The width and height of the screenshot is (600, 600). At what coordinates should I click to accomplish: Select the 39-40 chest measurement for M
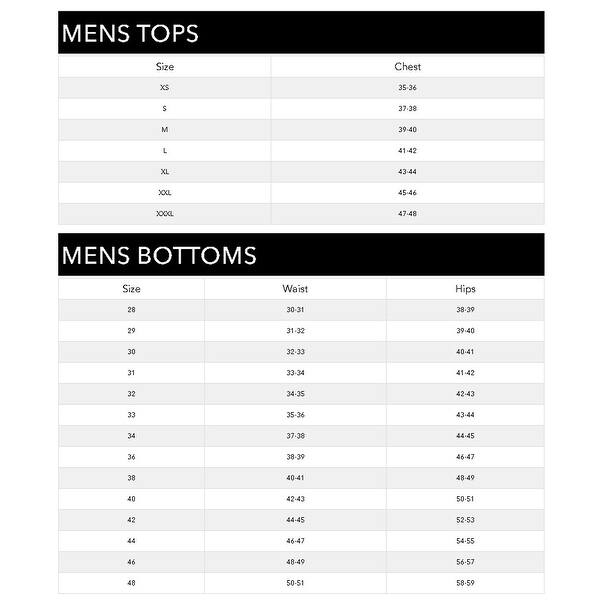[x=407, y=130]
